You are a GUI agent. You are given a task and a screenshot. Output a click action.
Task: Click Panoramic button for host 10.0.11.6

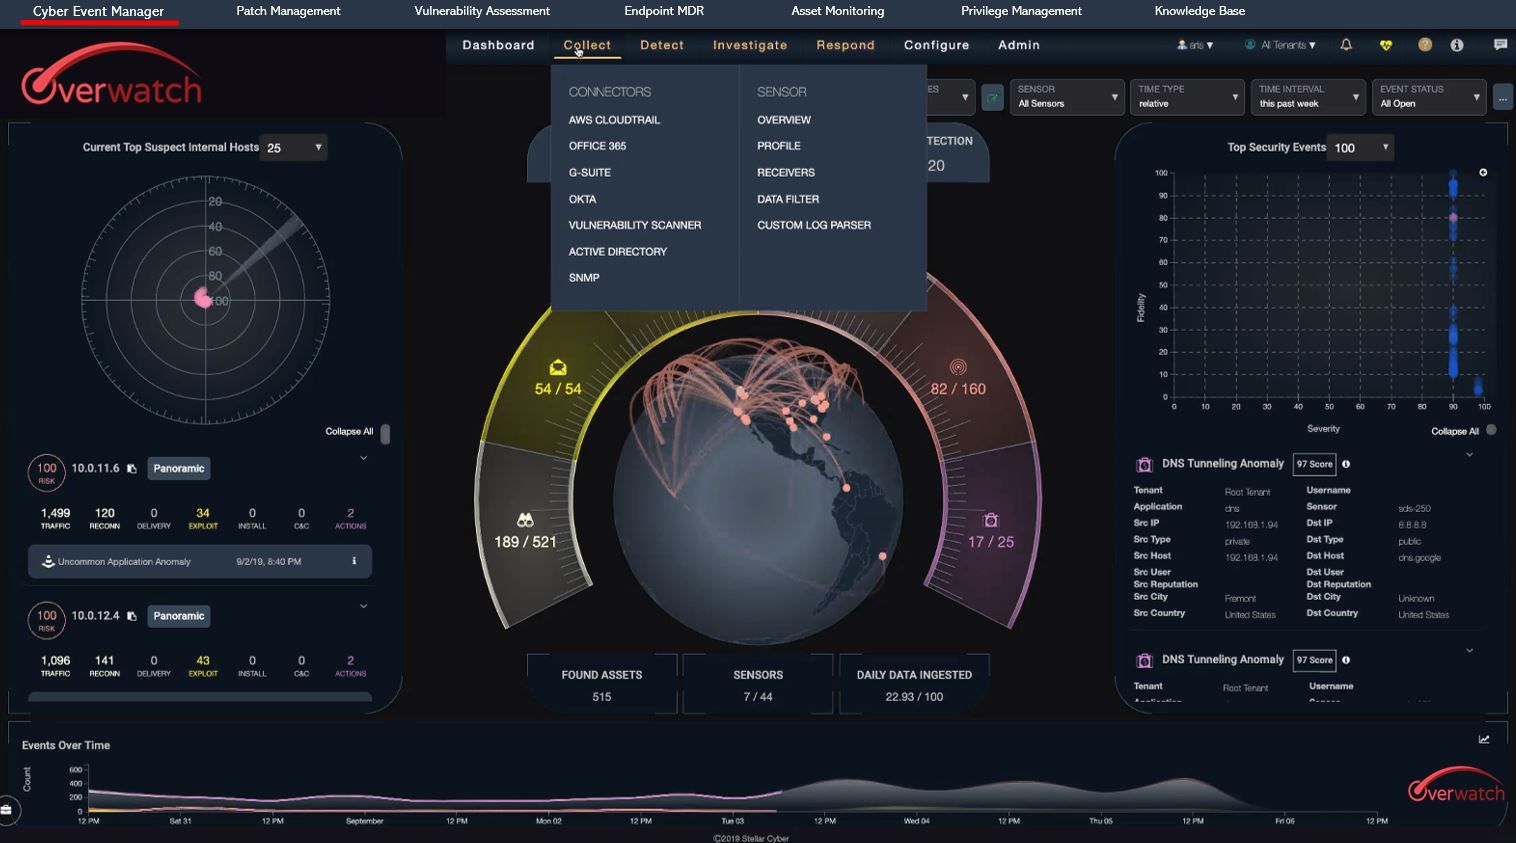(178, 468)
